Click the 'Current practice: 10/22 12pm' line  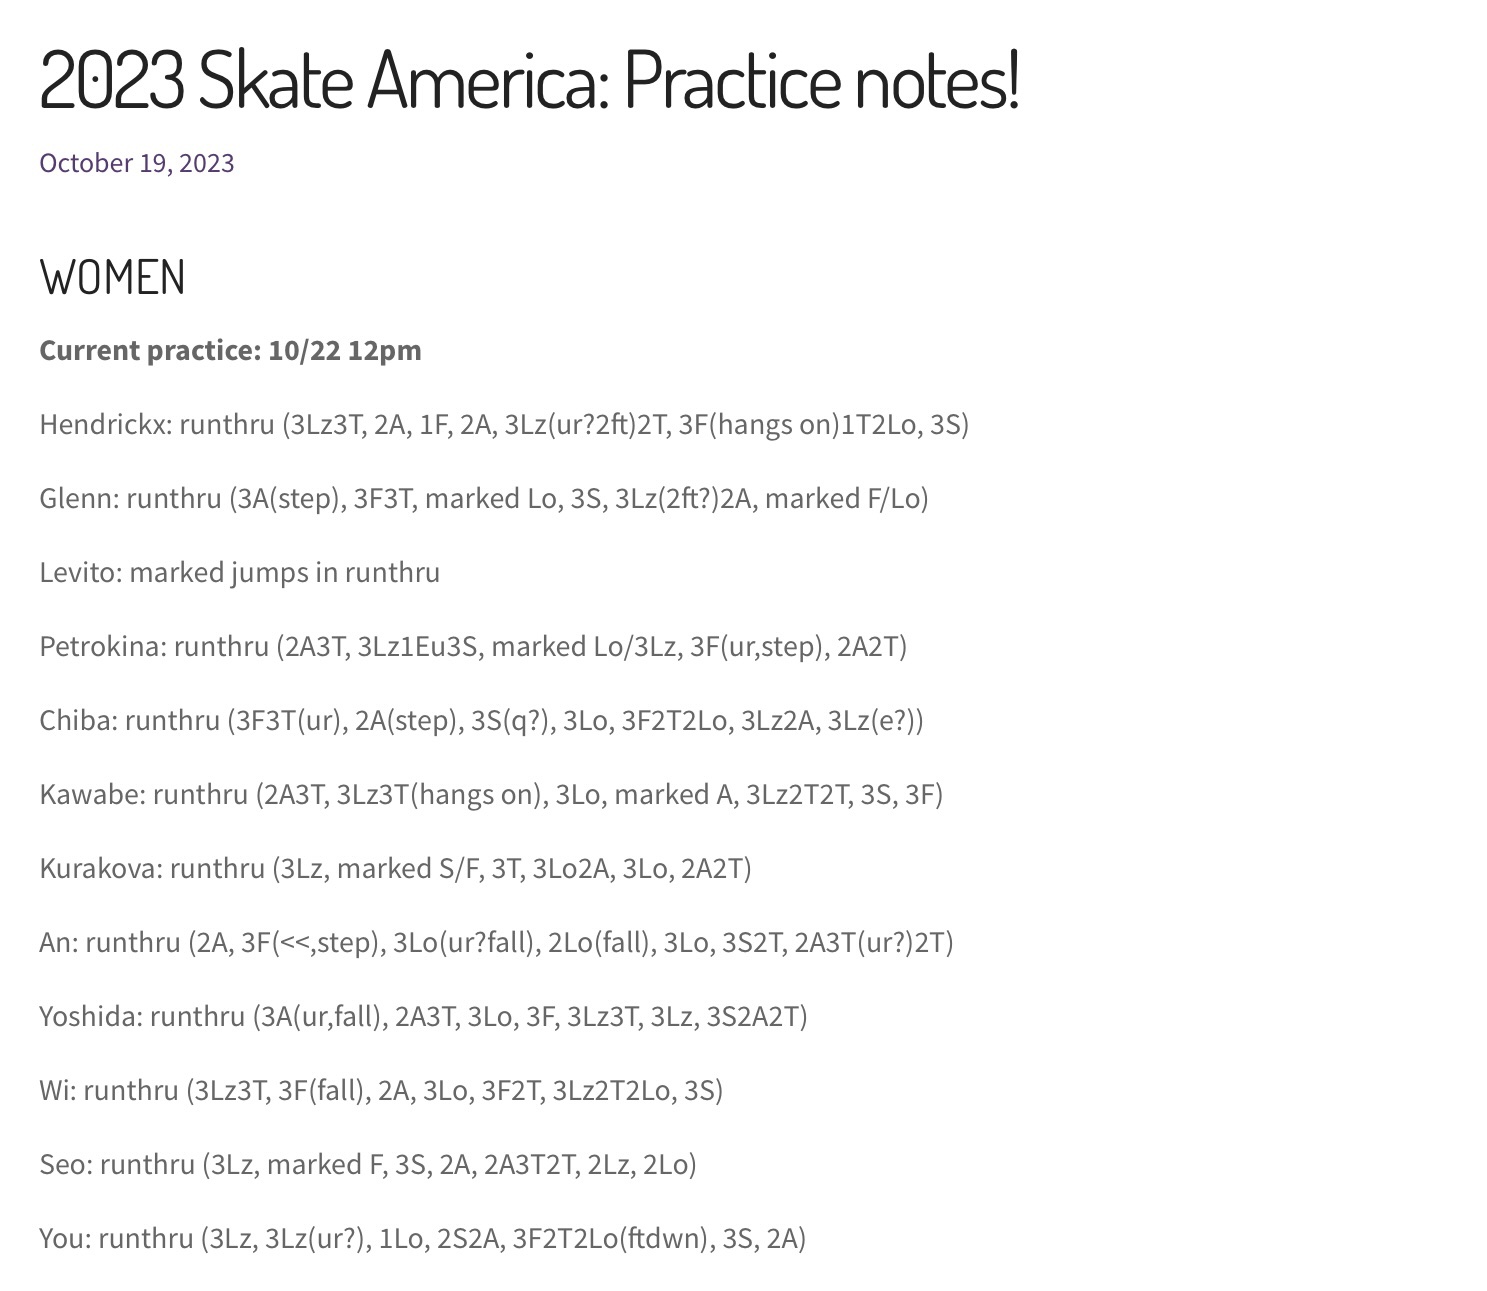pyautogui.click(x=231, y=350)
